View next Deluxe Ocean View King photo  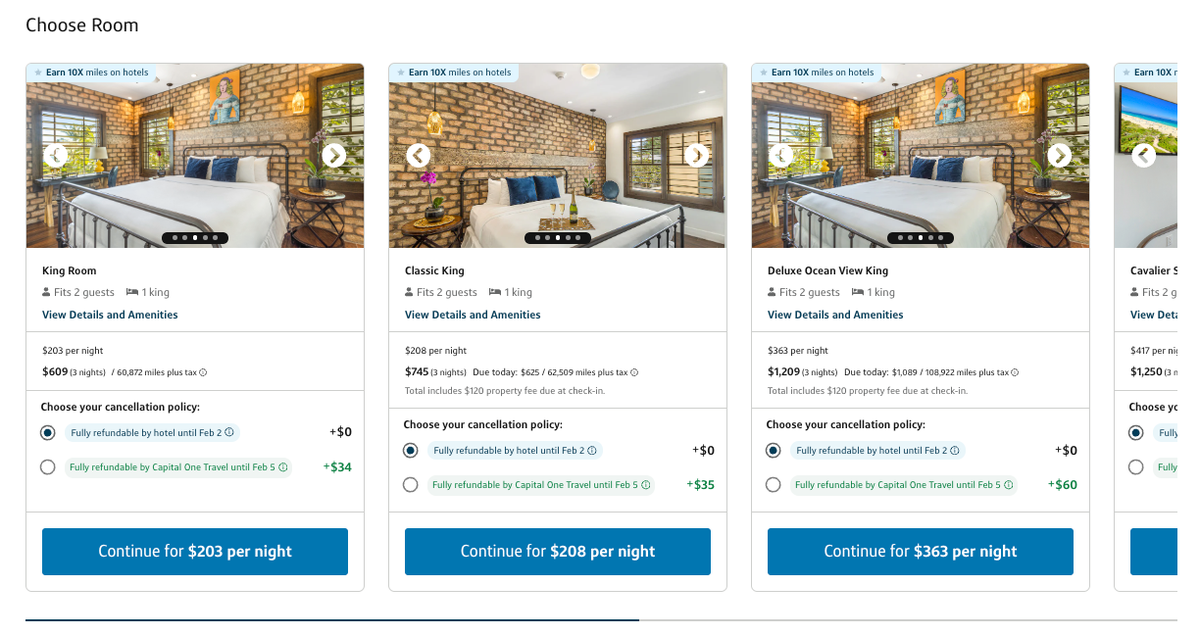pyautogui.click(x=1058, y=156)
